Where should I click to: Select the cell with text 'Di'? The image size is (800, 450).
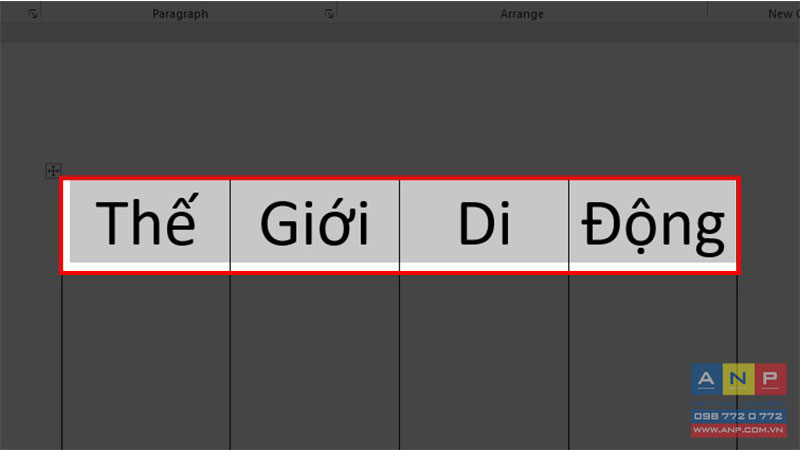(x=484, y=224)
